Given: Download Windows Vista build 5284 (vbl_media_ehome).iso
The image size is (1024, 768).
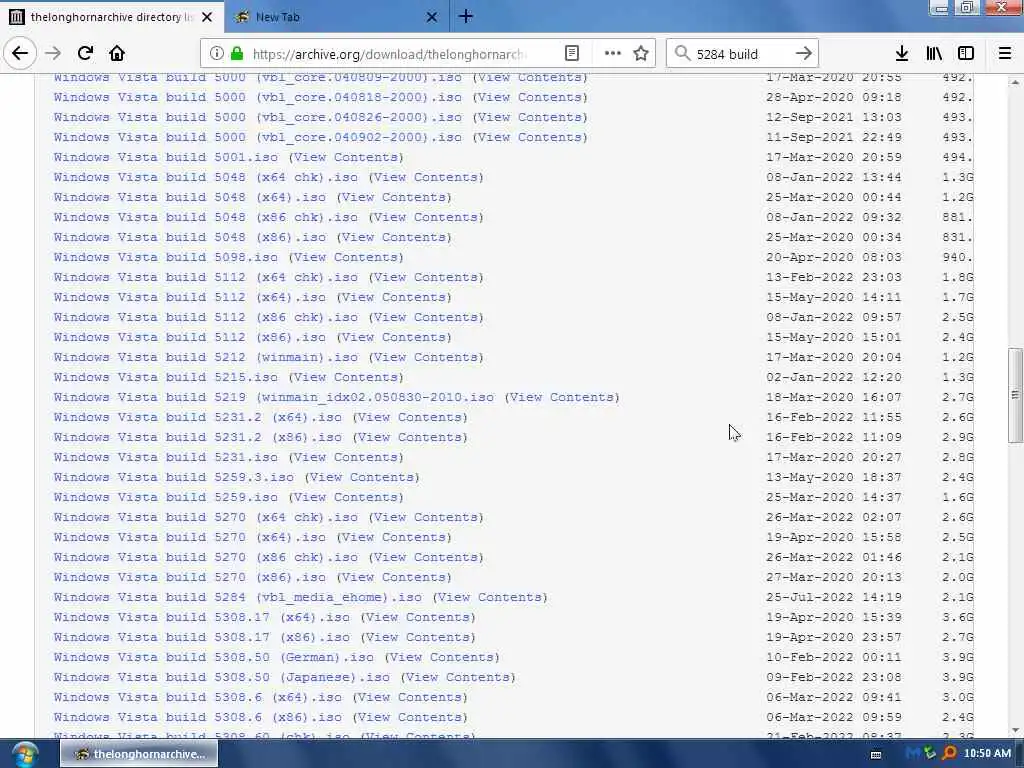Looking at the screenshot, I should pos(238,597).
